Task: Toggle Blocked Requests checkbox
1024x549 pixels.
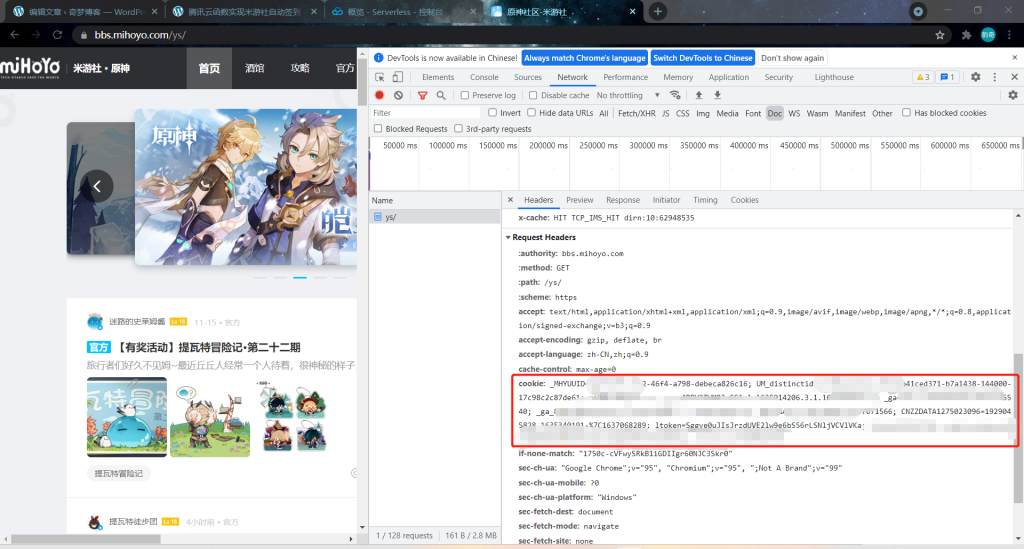Action: [x=377, y=129]
